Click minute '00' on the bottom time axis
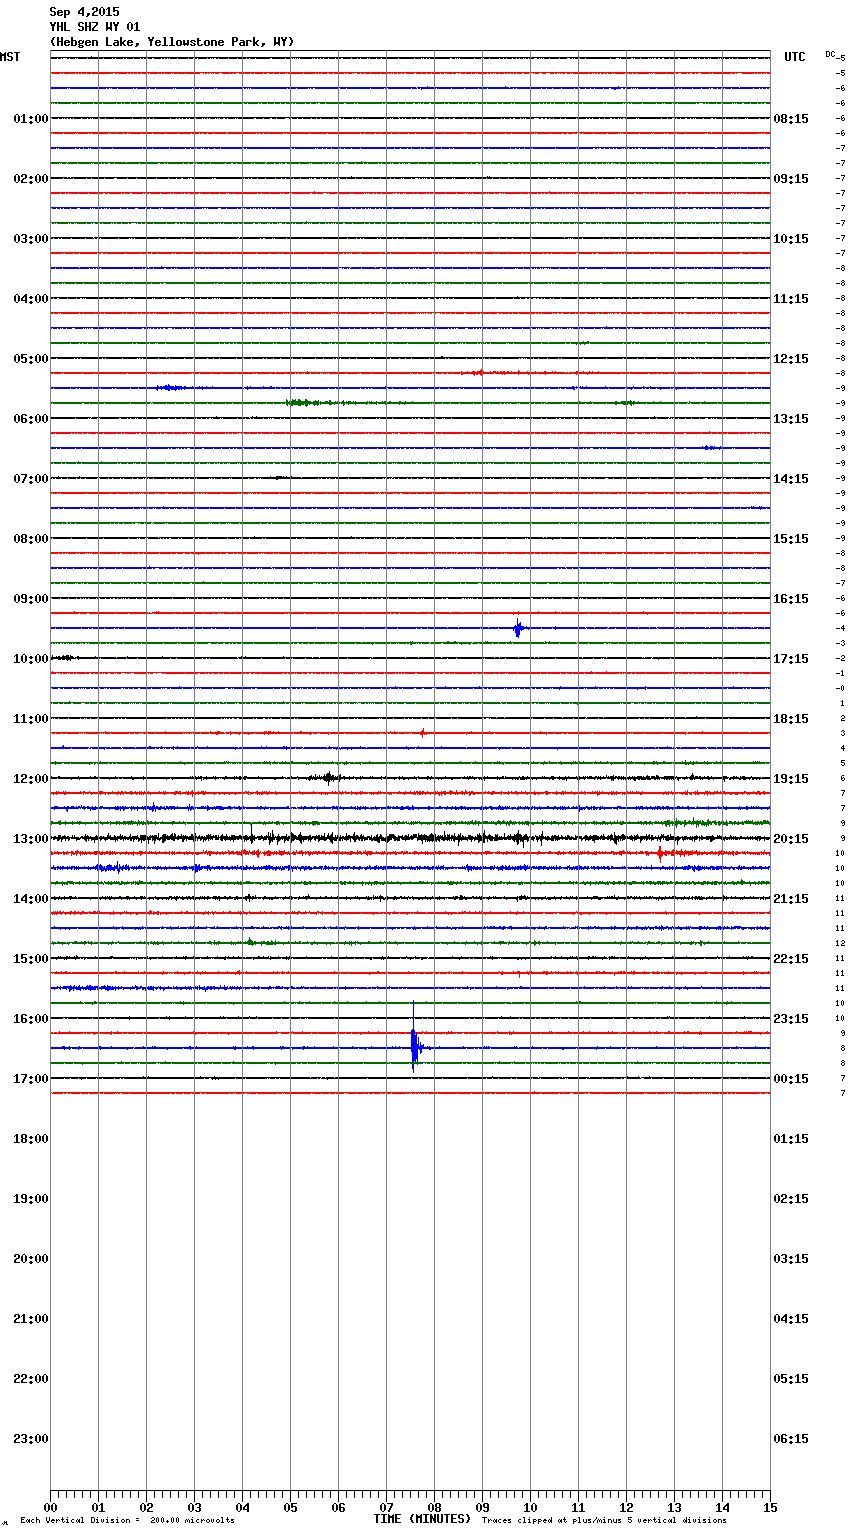The width and height of the screenshot is (850, 1534). tap(50, 1507)
